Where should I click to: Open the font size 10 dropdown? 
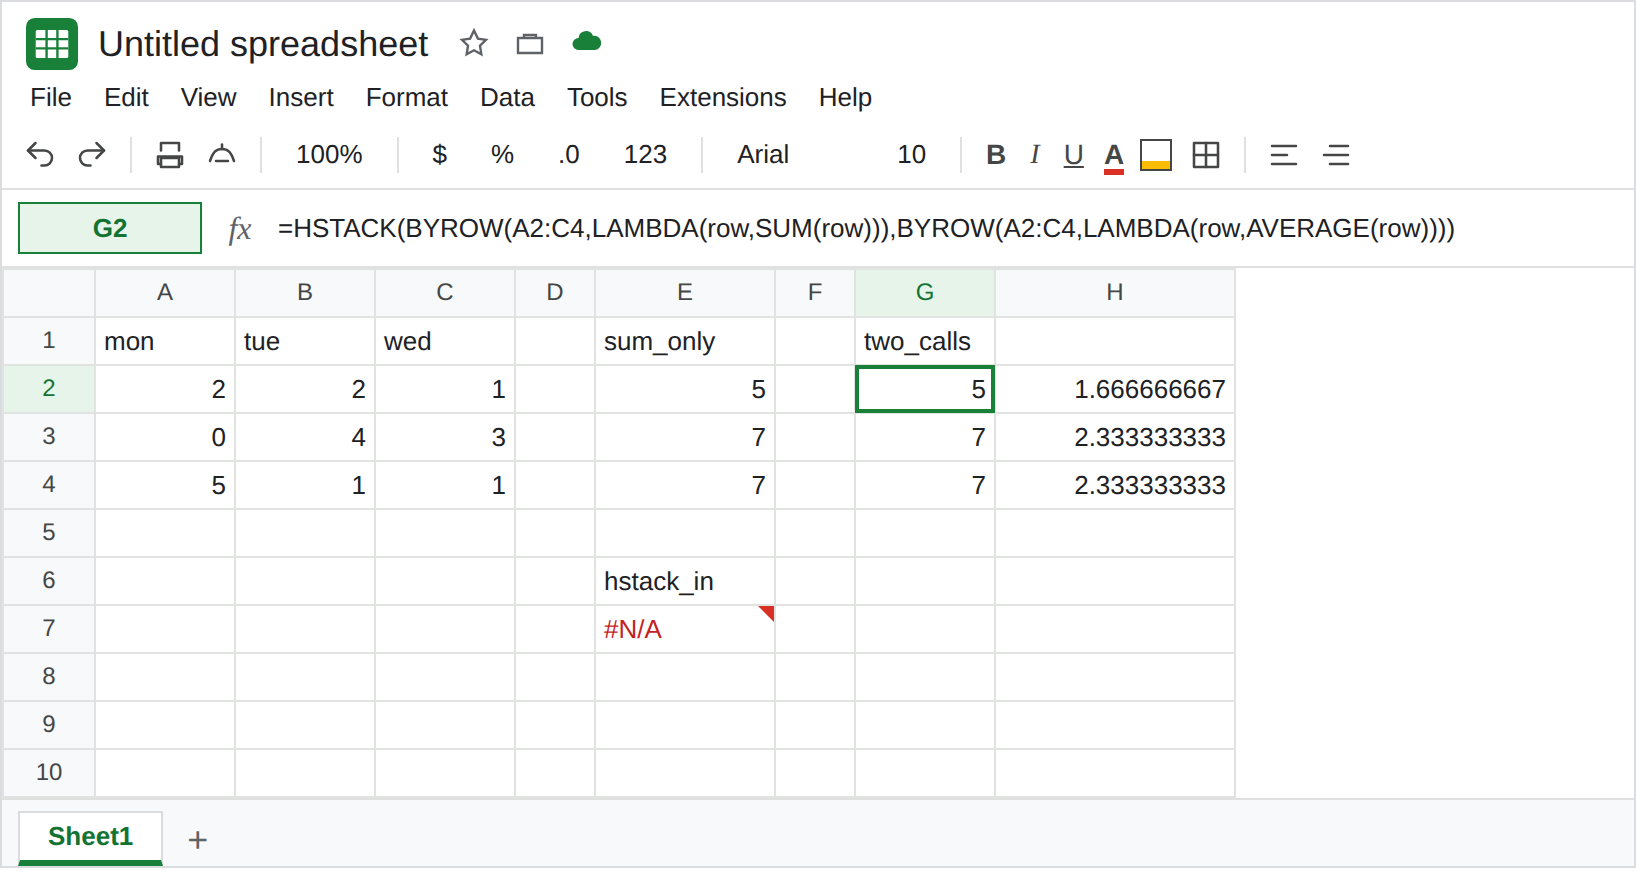point(911,154)
